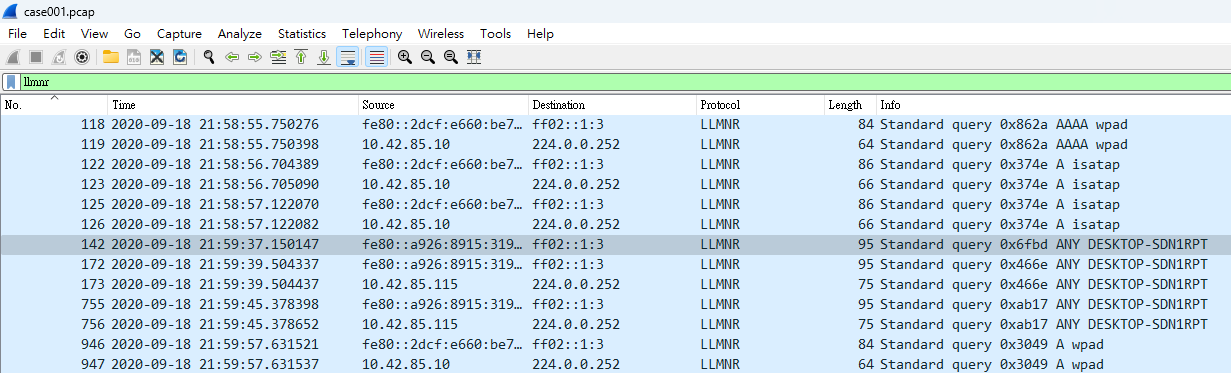Screen dimensions: 1231x373
Task: Open the Help menu
Action: 540,34
